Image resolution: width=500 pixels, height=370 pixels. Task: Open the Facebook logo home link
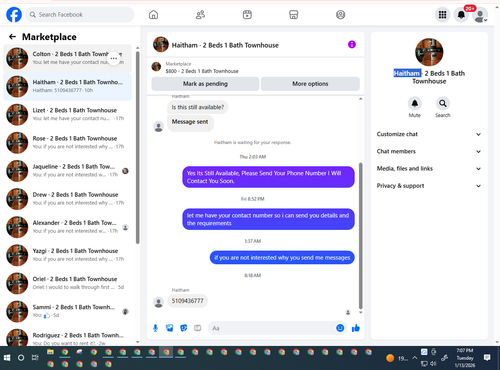(14, 15)
